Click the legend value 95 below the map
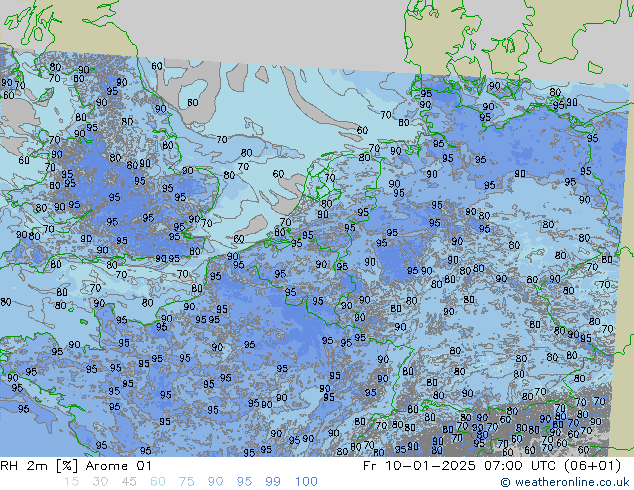Screen dimensions: 634x490 coord(244,482)
